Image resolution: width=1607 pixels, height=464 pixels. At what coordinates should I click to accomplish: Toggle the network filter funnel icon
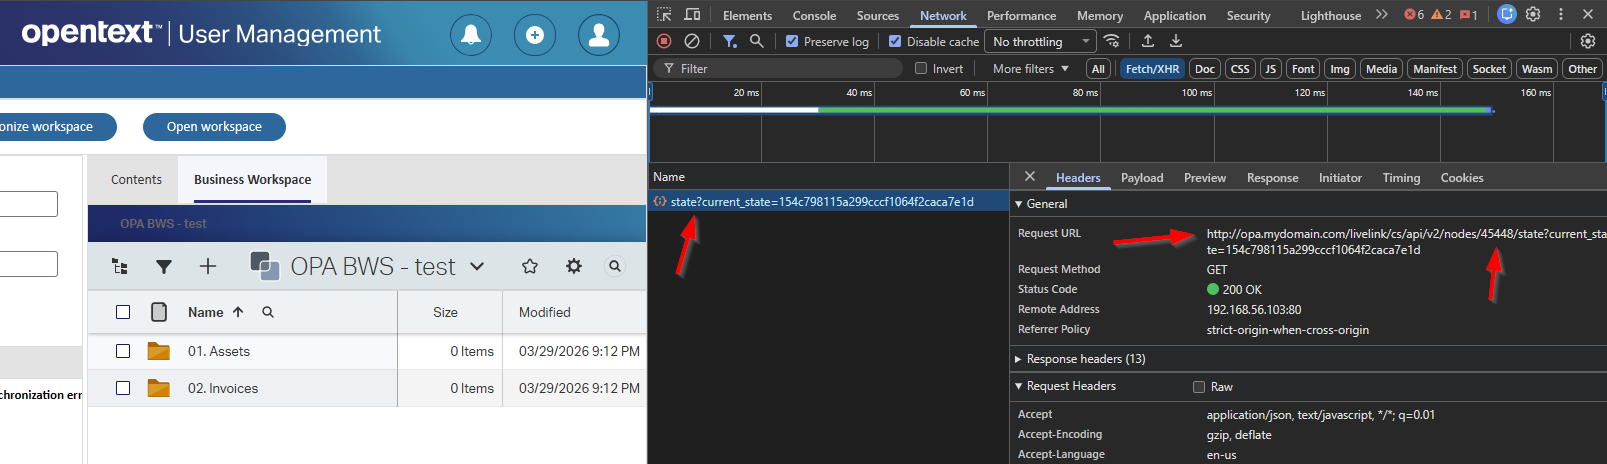click(x=730, y=41)
